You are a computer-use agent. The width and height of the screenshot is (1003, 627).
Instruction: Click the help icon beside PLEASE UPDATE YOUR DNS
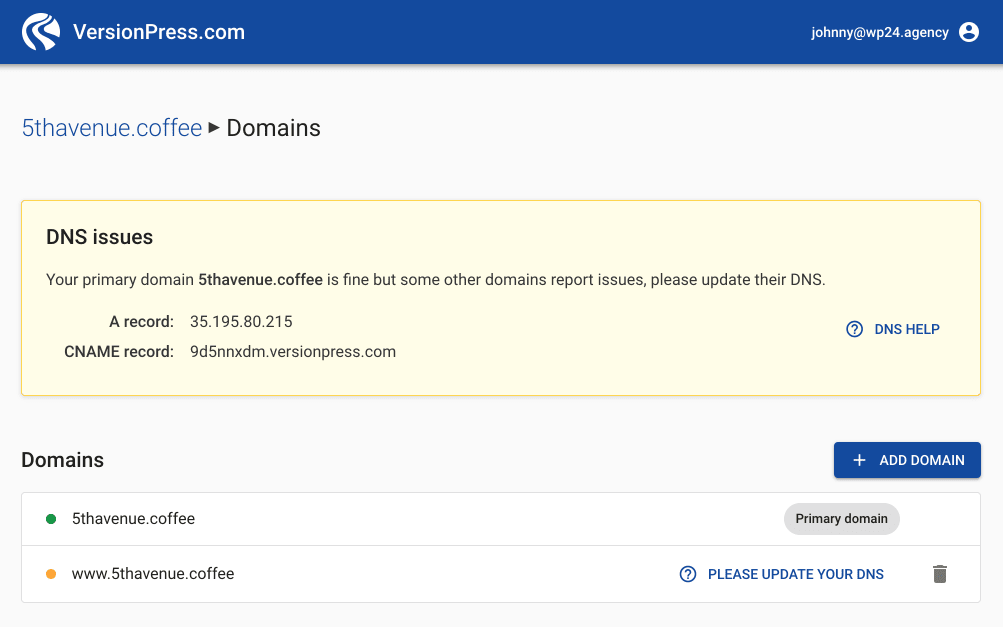pos(687,574)
